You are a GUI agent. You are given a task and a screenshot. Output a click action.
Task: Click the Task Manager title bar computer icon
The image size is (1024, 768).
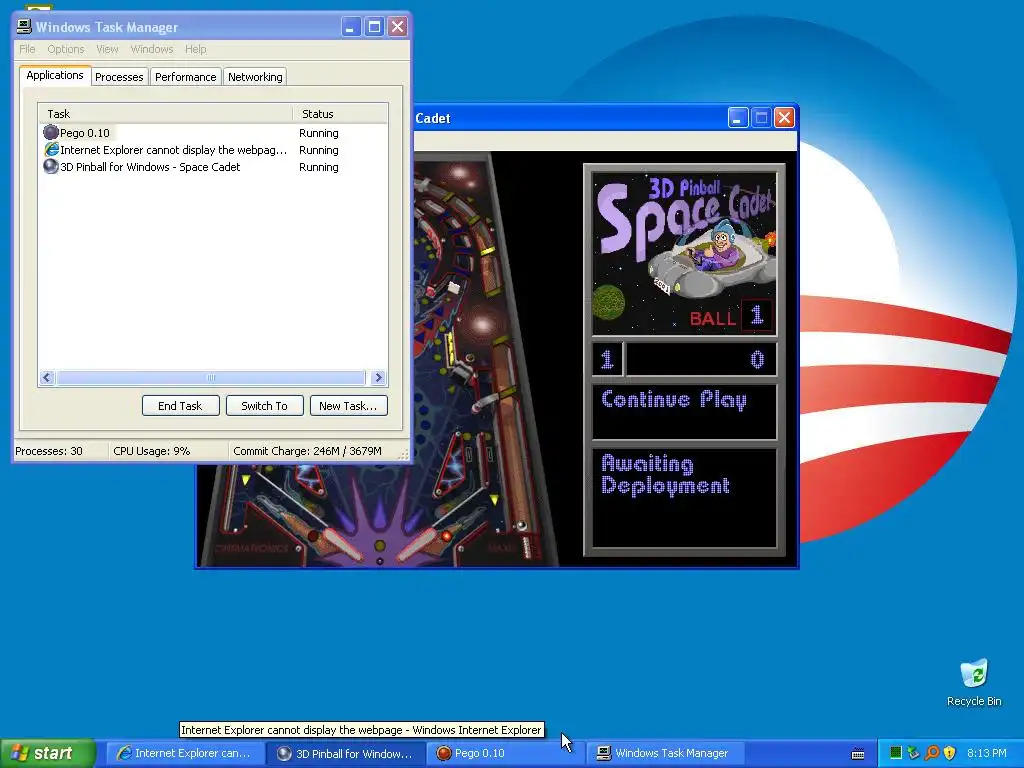(24, 26)
